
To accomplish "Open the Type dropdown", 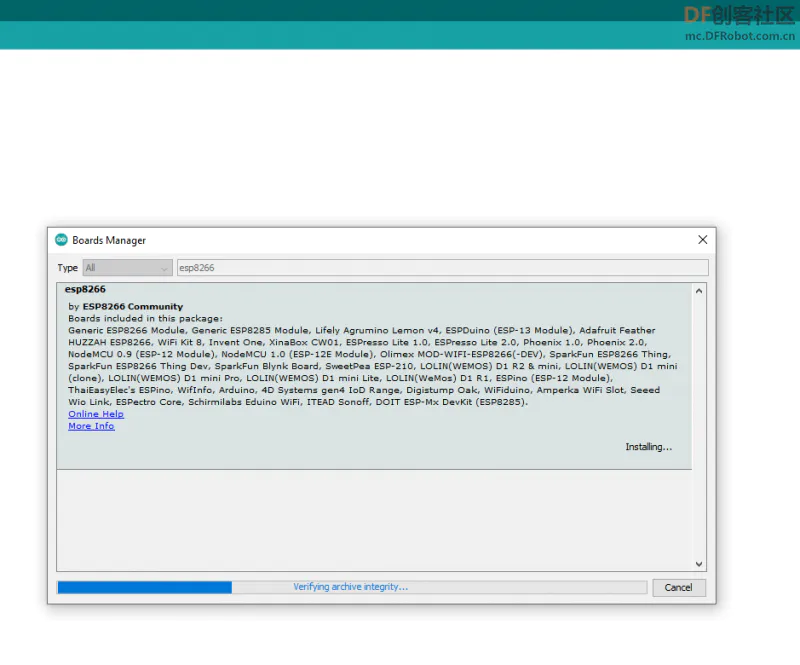I will coord(128,268).
